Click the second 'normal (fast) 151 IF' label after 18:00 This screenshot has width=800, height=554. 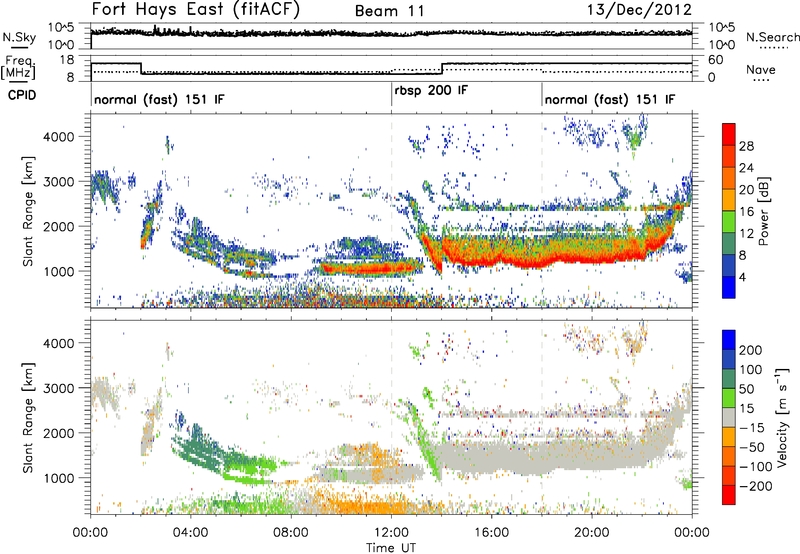coord(610,99)
